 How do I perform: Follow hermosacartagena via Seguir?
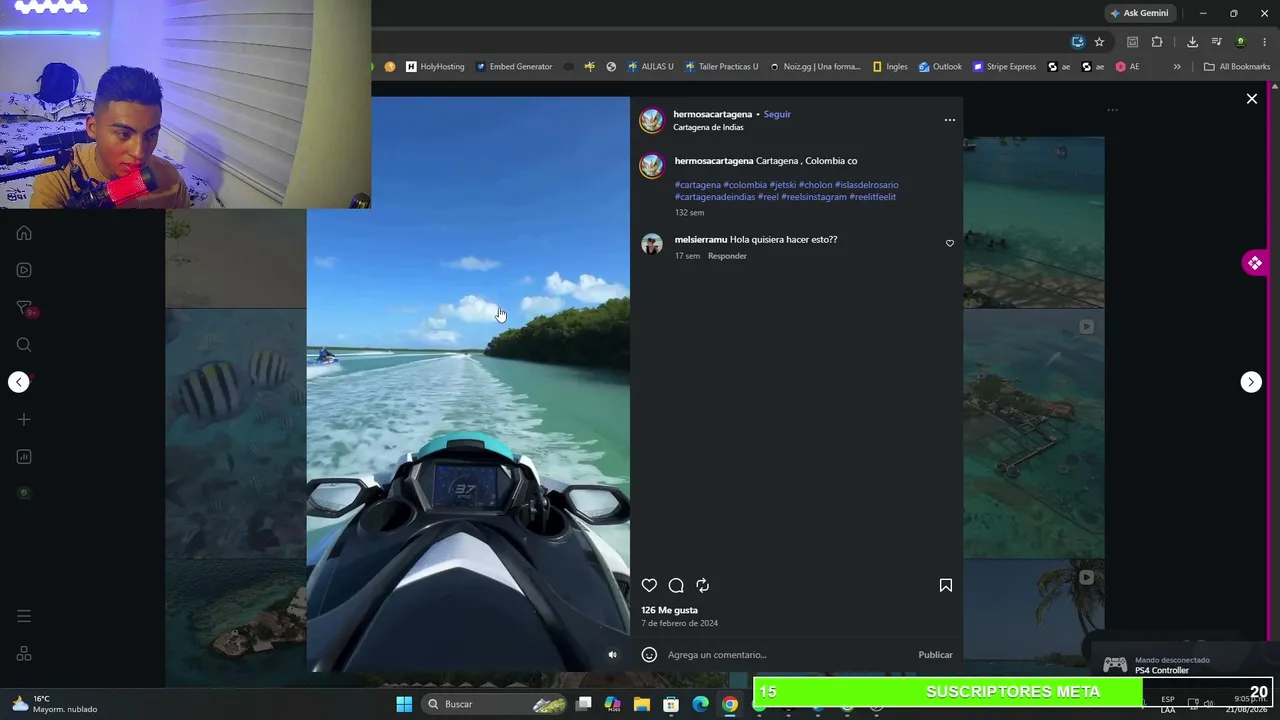pos(777,114)
